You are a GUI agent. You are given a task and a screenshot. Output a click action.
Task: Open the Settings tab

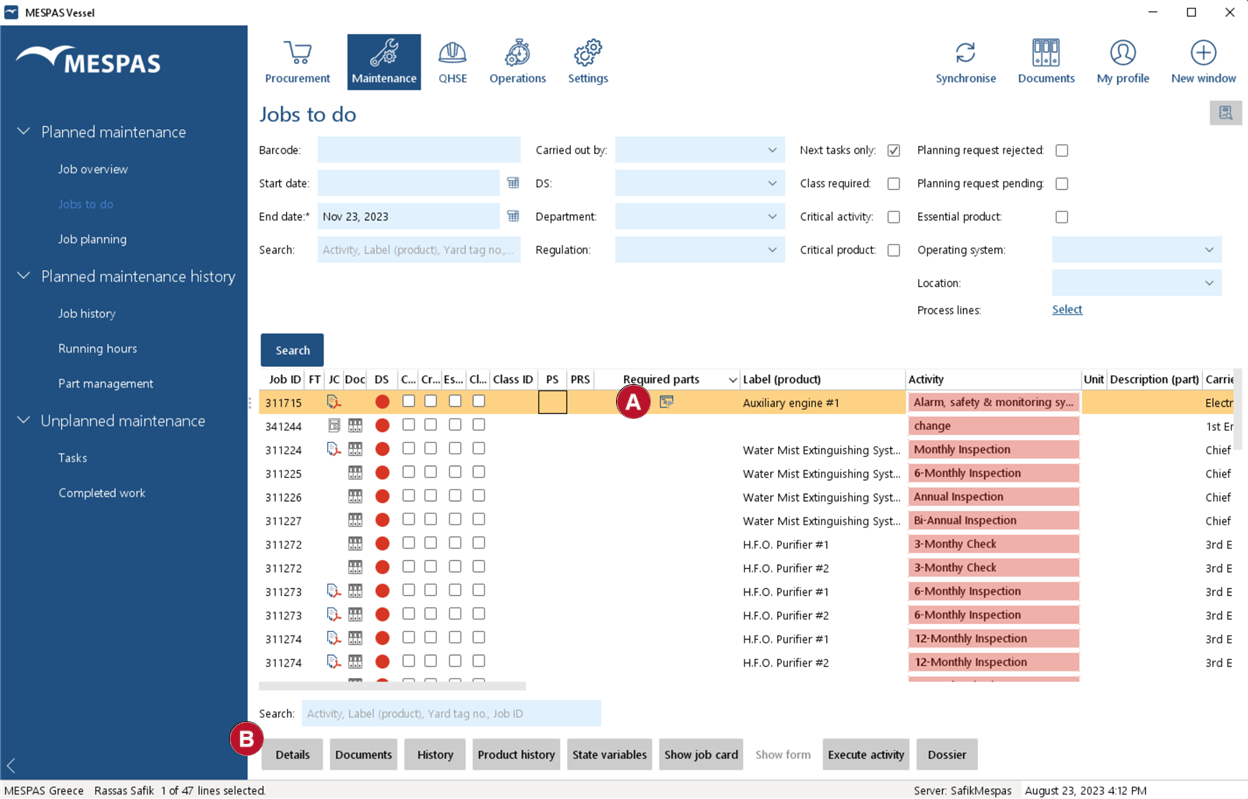(588, 61)
